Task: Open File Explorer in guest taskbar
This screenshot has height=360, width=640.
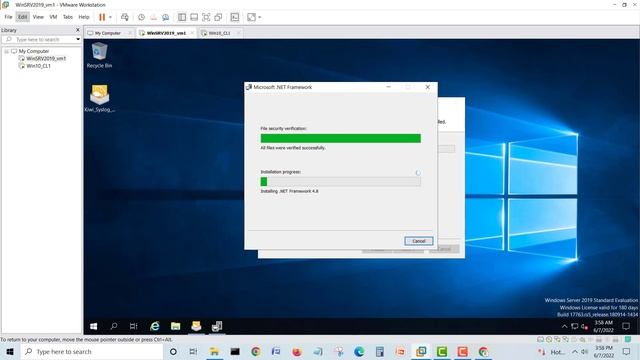Action: click(x=176, y=326)
